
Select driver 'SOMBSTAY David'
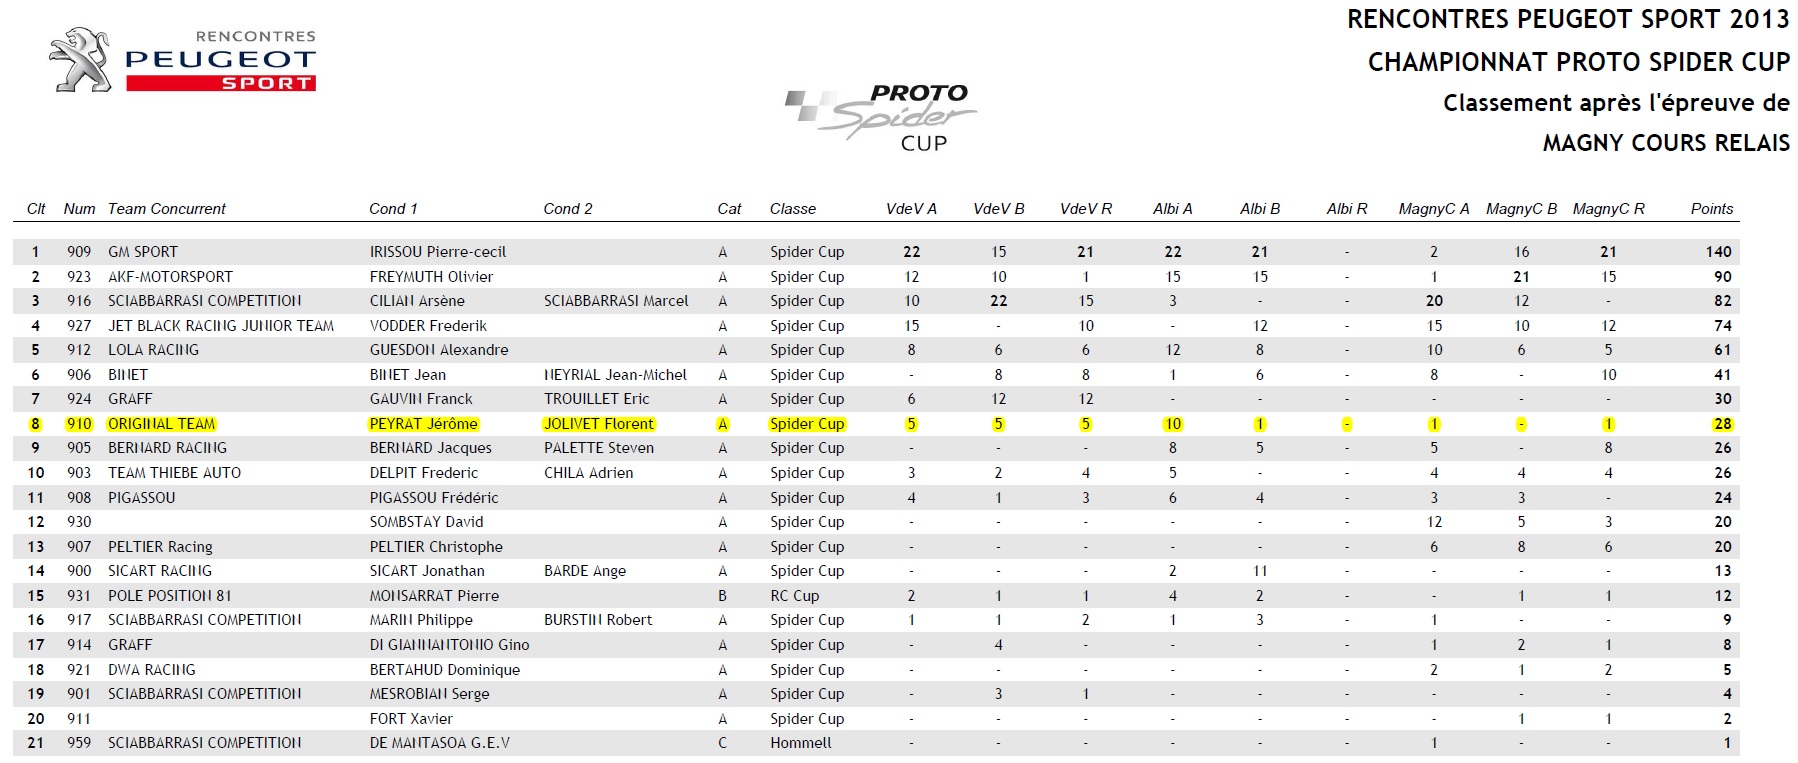426,522
